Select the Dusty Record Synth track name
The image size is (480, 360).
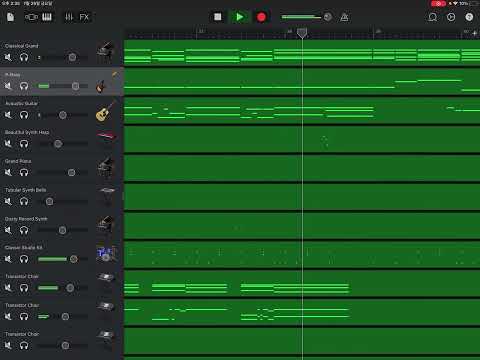pos(26,219)
